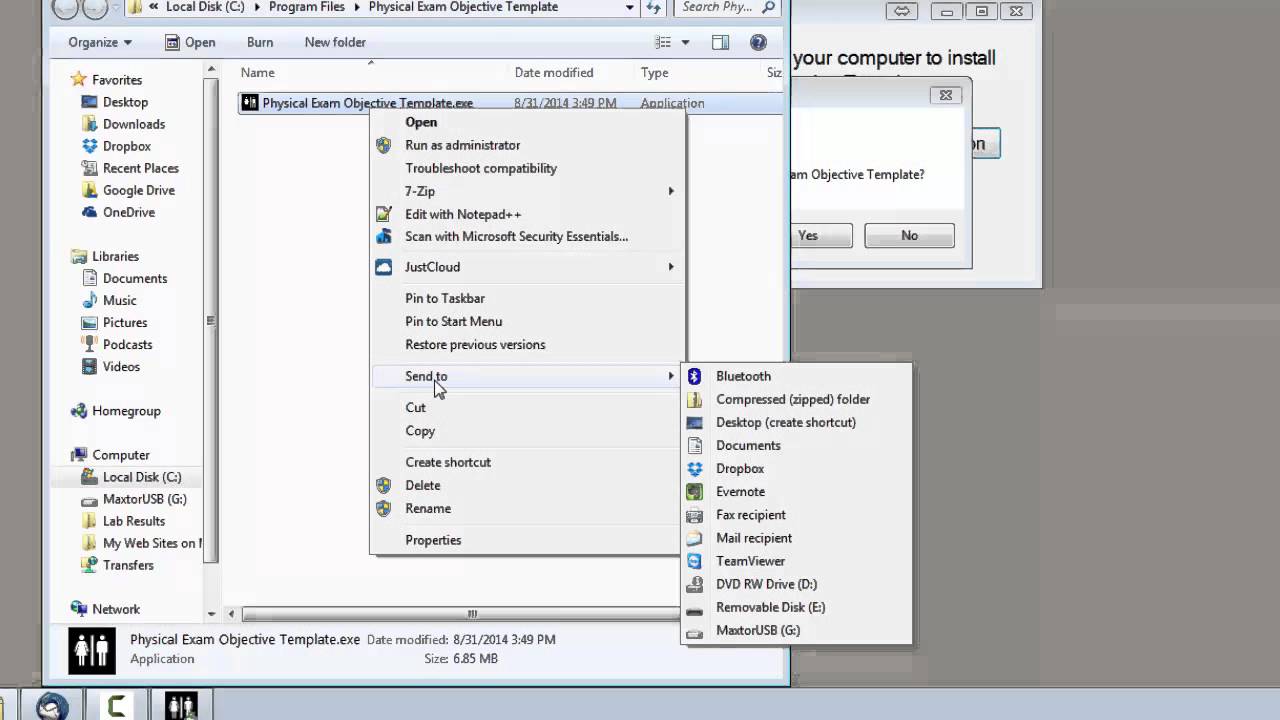Click the shield icon beside Run as administrator
The width and height of the screenshot is (1280, 720).
pyautogui.click(x=383, y=145)
